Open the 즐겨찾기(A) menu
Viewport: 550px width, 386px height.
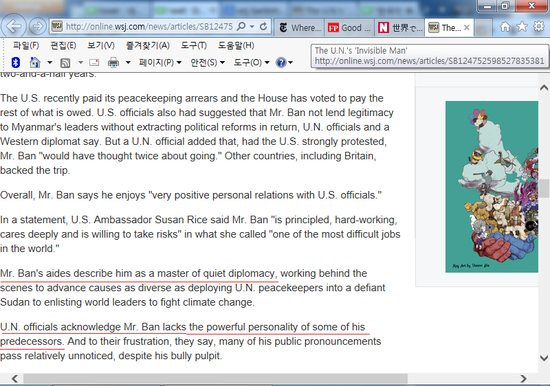(148, 46)
